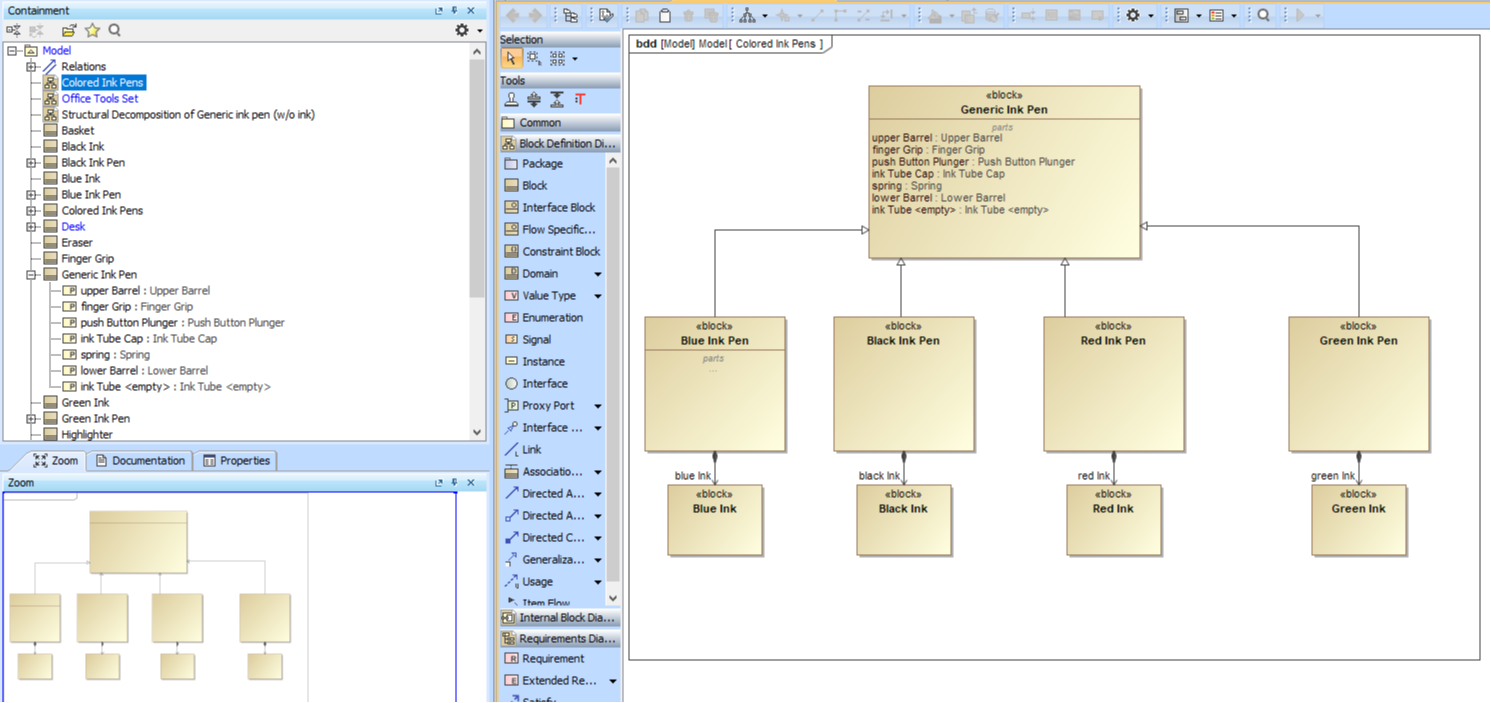The width and height of the screenshot is (1491, 703).
Task: Click the paste clipboard icon in diagram toolbar
Action: point(665,15)
